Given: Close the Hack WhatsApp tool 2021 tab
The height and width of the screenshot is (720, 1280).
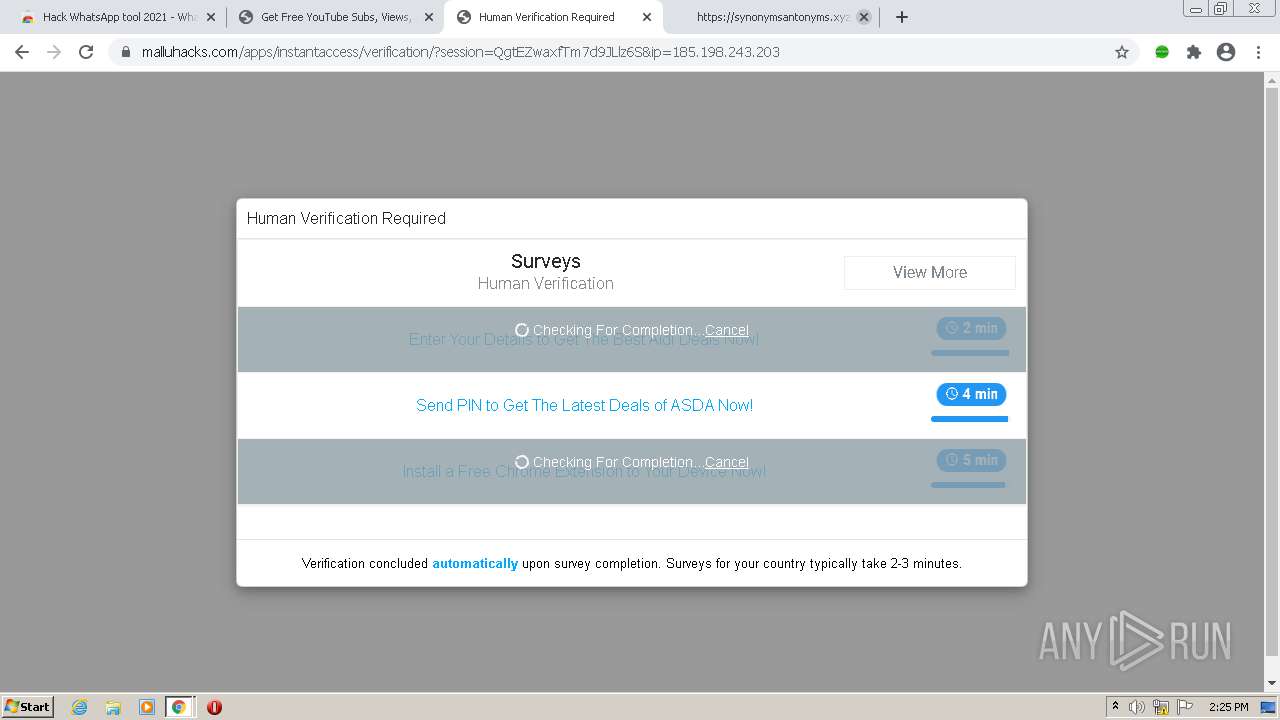Looking at the screenshot, I should 211,17.
